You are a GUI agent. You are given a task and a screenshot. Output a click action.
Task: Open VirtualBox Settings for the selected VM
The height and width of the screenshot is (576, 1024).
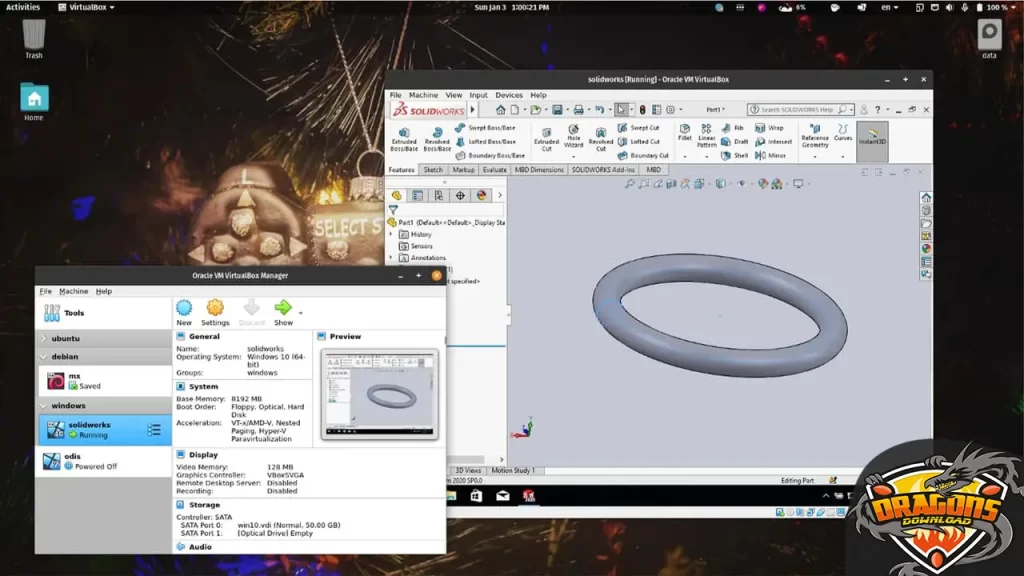click(215, 312)
